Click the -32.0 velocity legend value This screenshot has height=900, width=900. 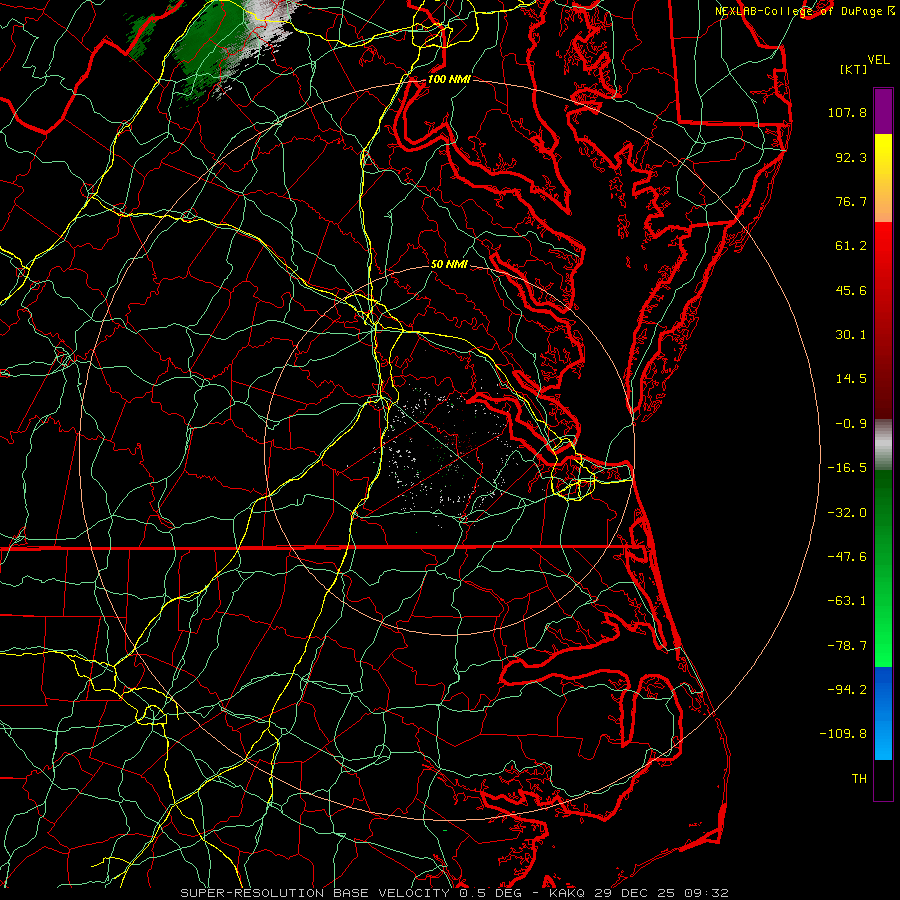coord(847,512)
